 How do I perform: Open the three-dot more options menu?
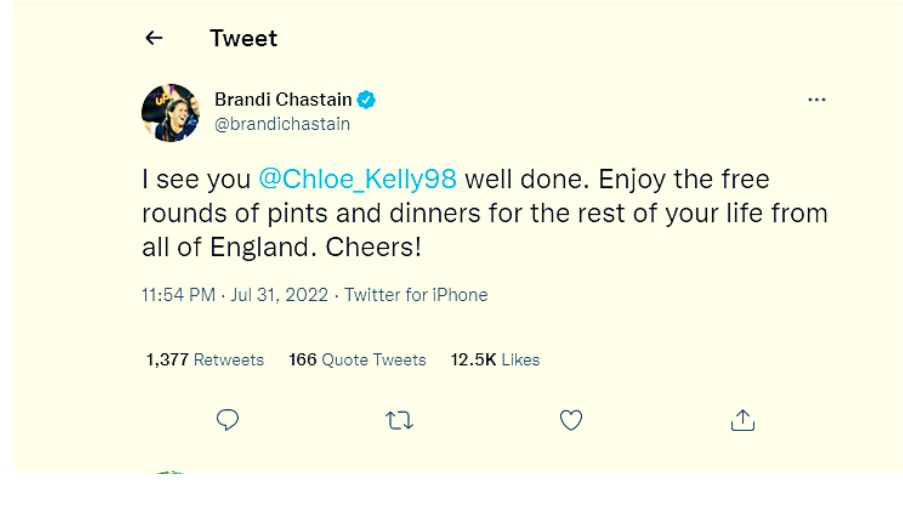[817, 100]
